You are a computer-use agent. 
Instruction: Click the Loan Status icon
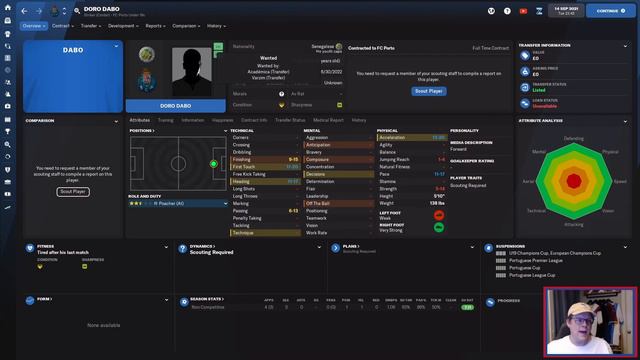(525, 103)
